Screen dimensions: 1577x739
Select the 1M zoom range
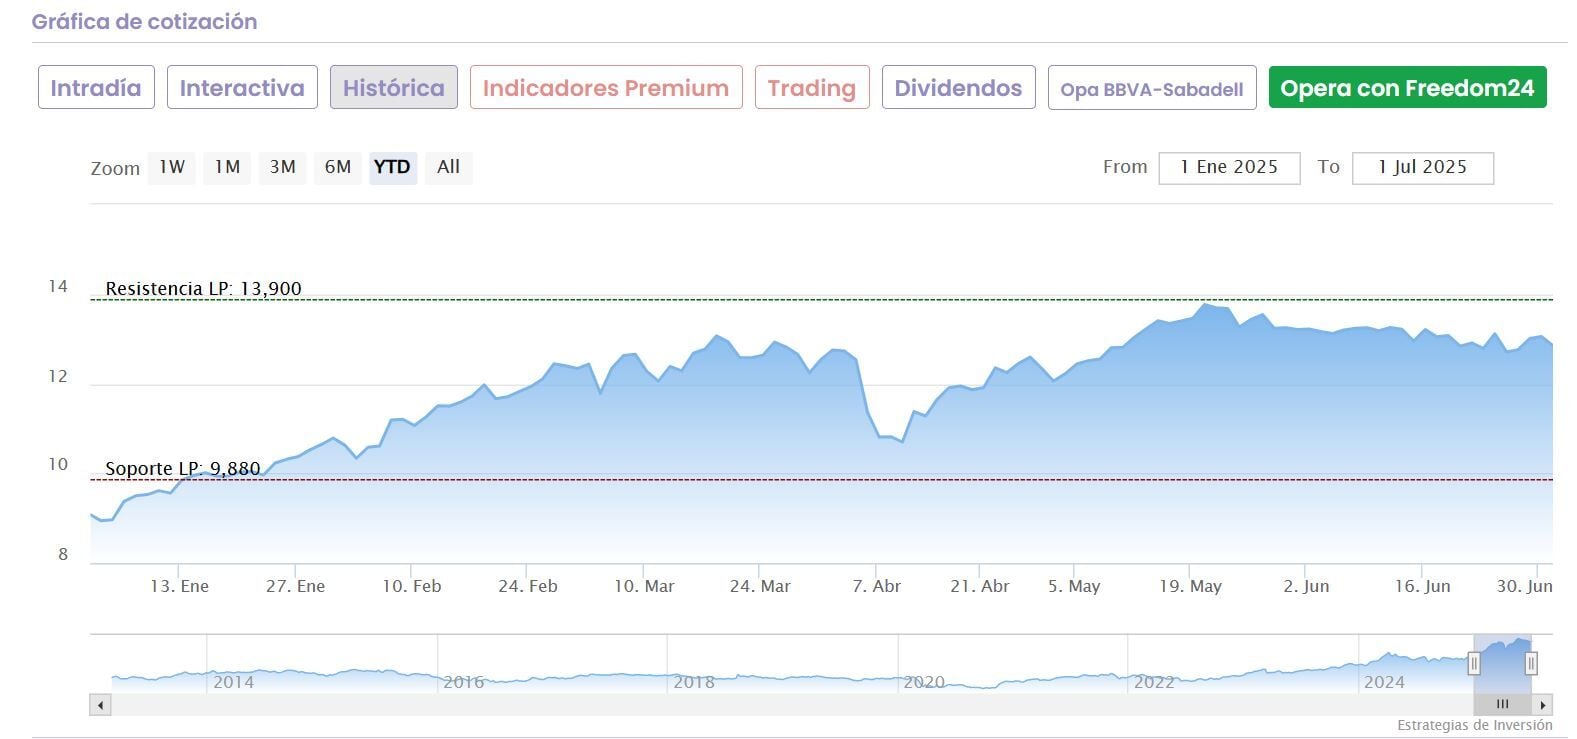pyautogui.click(x=227, y=167)
